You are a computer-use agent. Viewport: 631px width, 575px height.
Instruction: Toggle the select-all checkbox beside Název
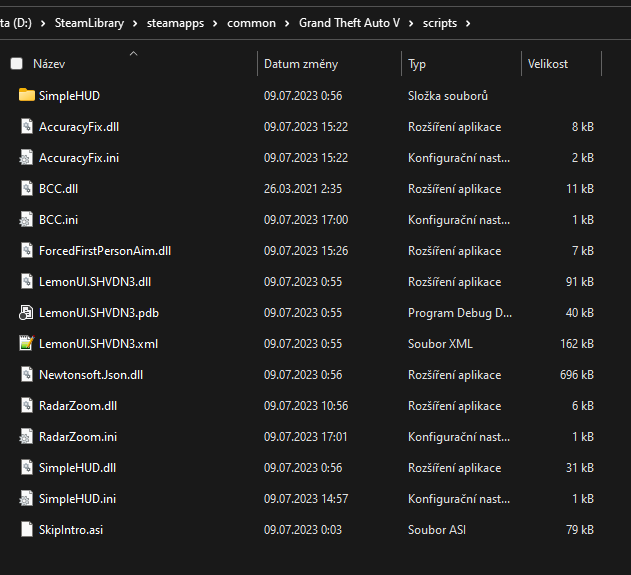(16, 64)
